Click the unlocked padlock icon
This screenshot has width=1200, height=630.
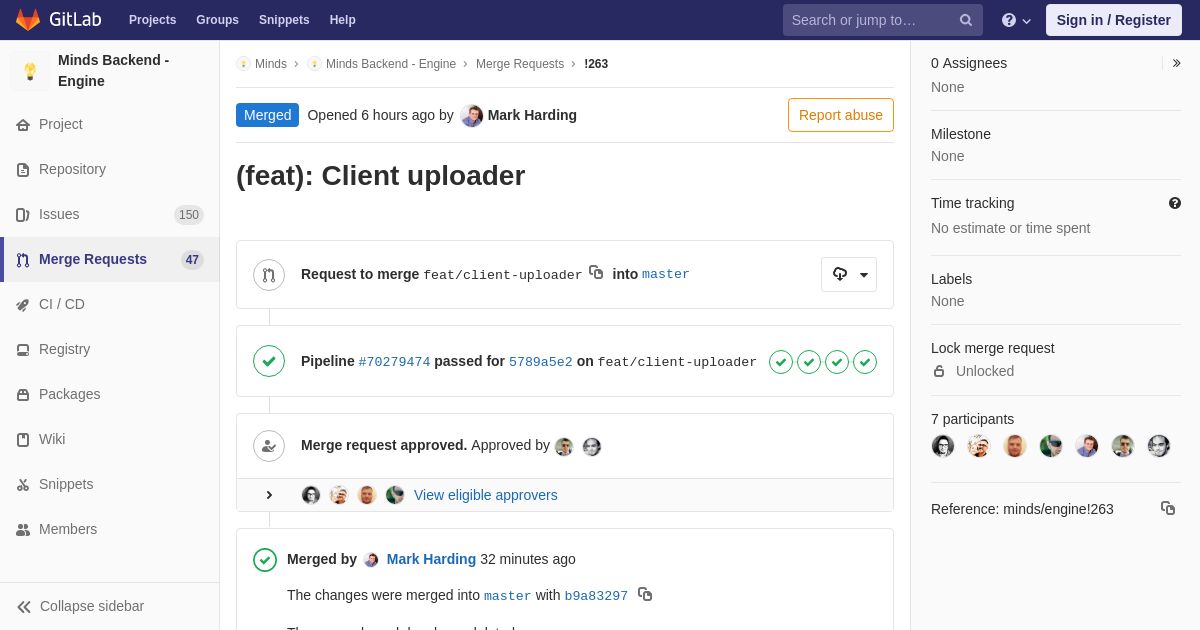(x=939, y=371)
